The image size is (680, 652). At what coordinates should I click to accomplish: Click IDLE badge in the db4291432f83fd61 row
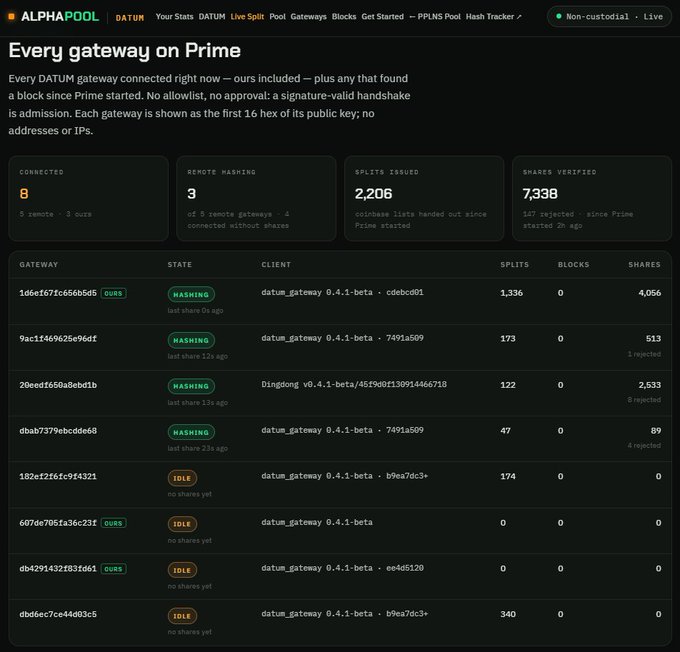(182, 570)
